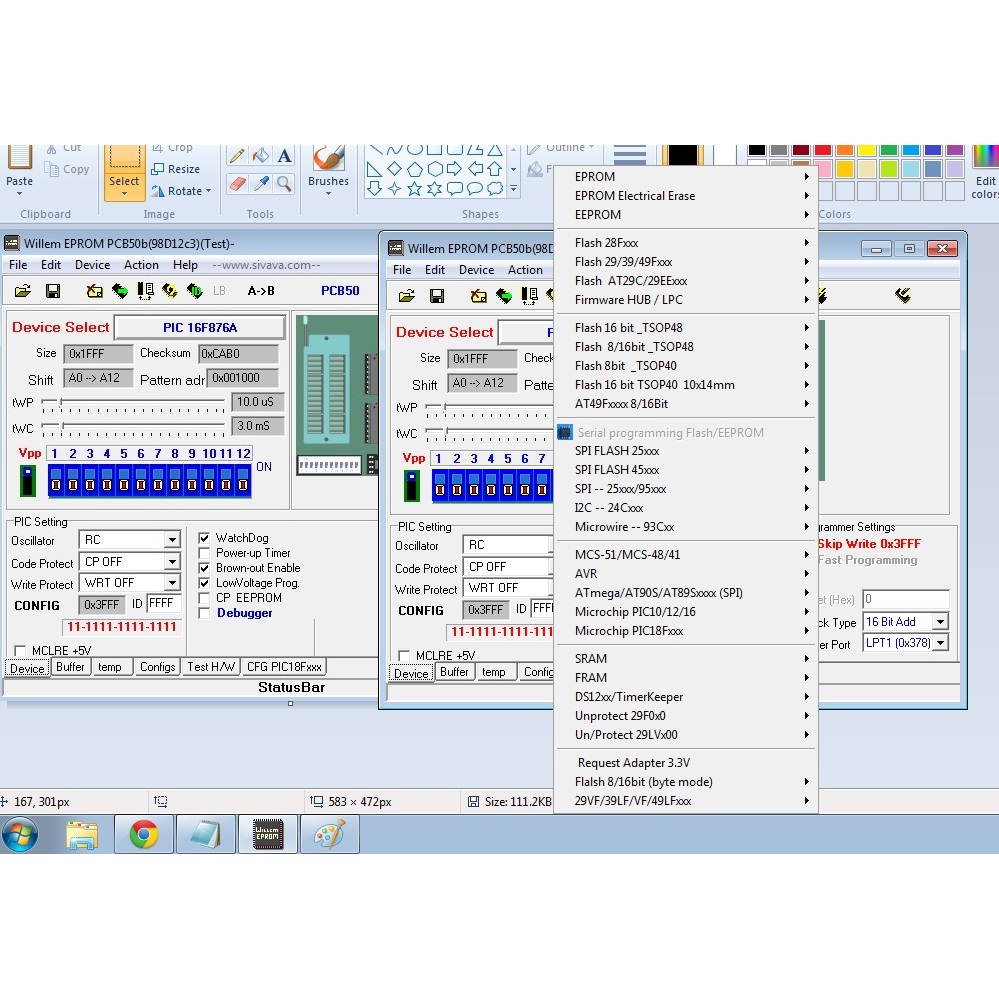Screen dimensions: 999x999
Task: Uncheck the Brown-out Enable checkbox
Action: coord(205,568)
